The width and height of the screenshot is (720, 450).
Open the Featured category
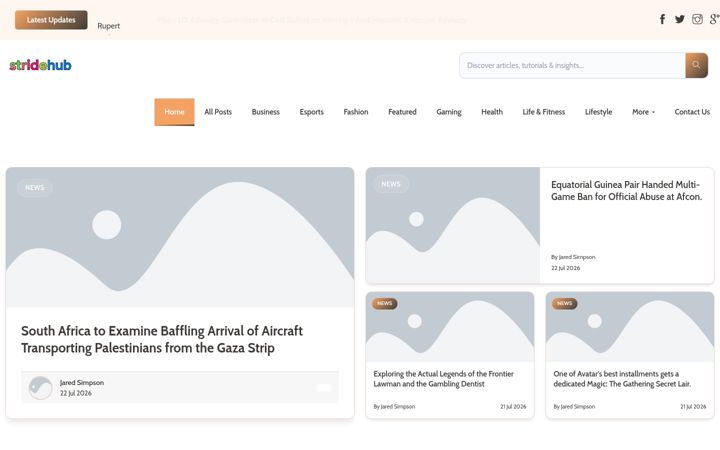click(402, 112)
